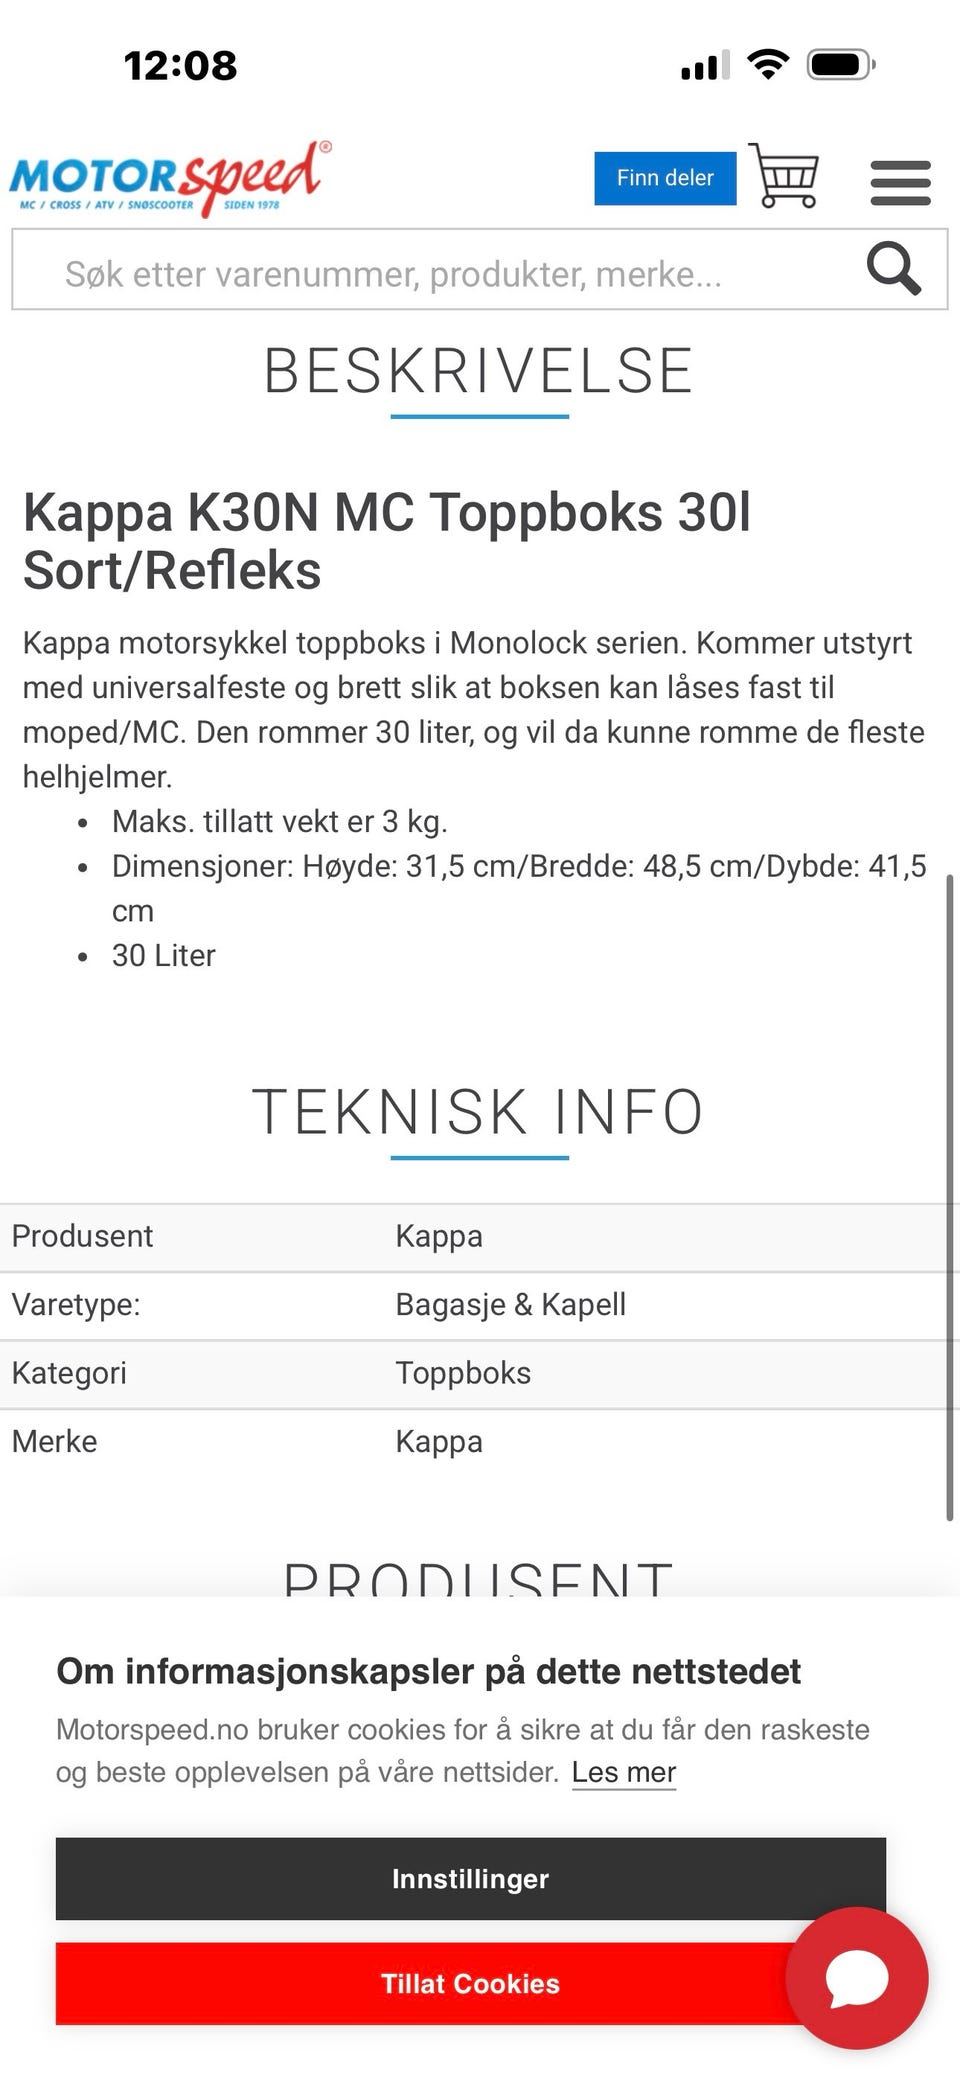Image resolution: width=960 pixels, height=2081 pixels.
Task: Tap the cellular signal bars icon
Action: click(705, 65)
